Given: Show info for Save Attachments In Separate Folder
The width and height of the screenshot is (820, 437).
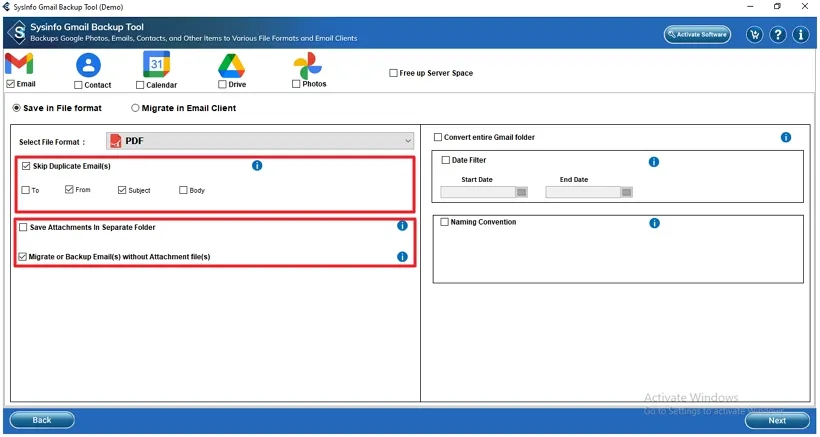Looking at the screenshot, I should pyautogui.click(x=402, y=226).
